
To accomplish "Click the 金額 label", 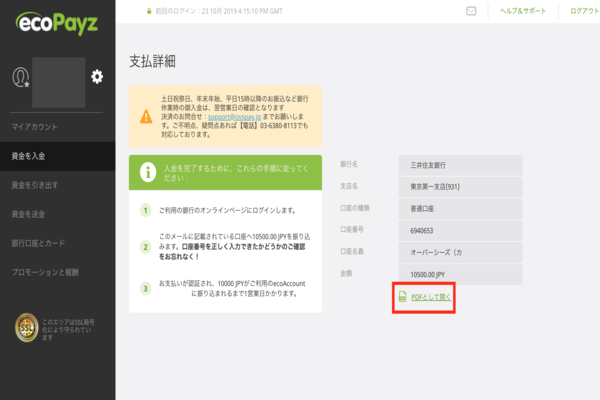I will coord(346,273).
